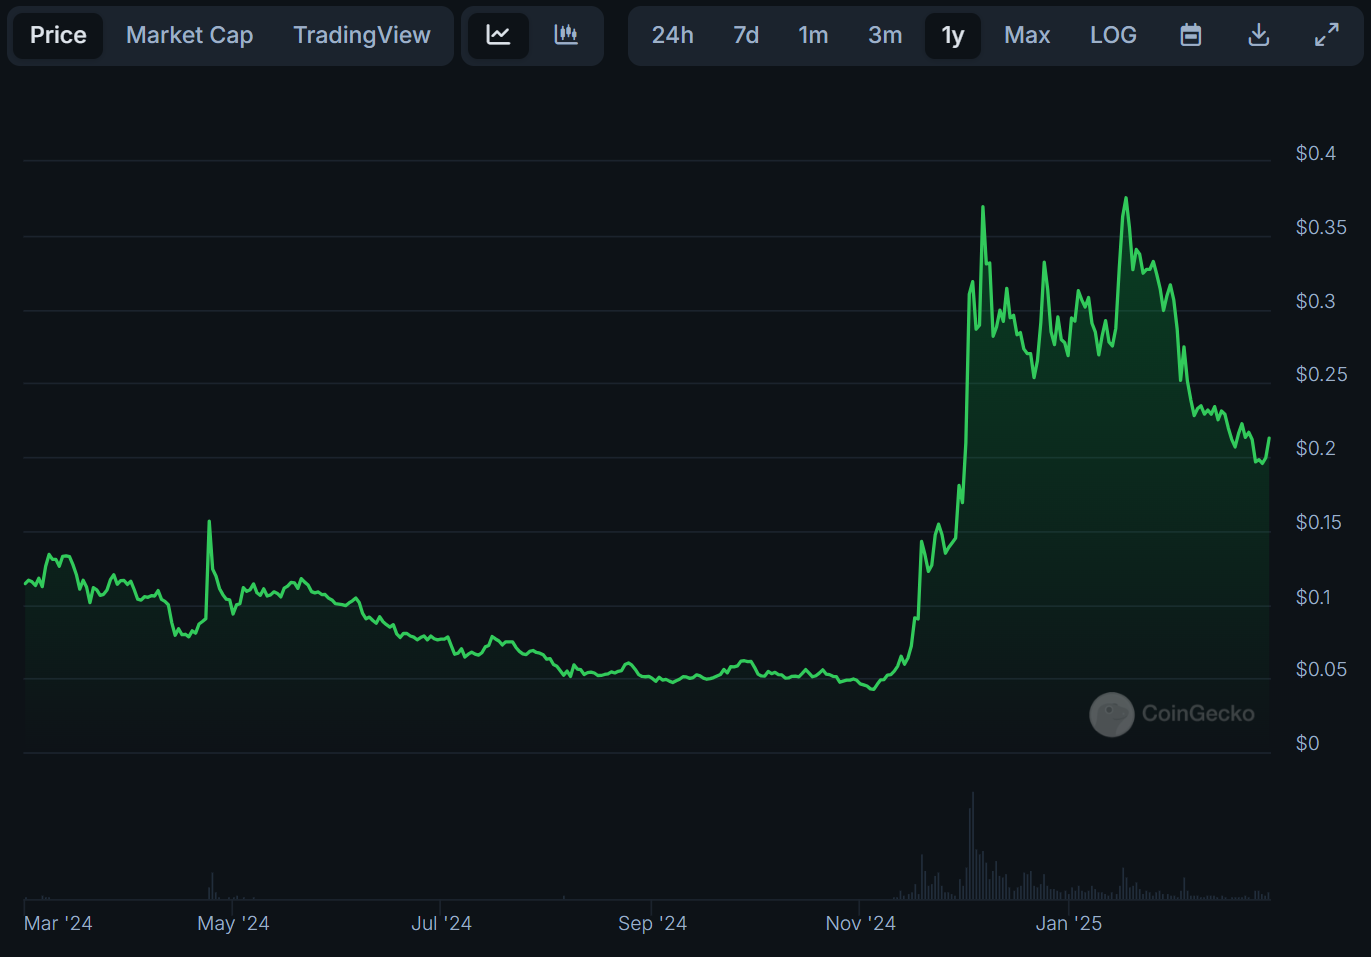The width and height of the screenshot is (1371, 957).
Task: Click the highest price peak in January '25
Action: pyautogui.click(x=1126, y=199)
